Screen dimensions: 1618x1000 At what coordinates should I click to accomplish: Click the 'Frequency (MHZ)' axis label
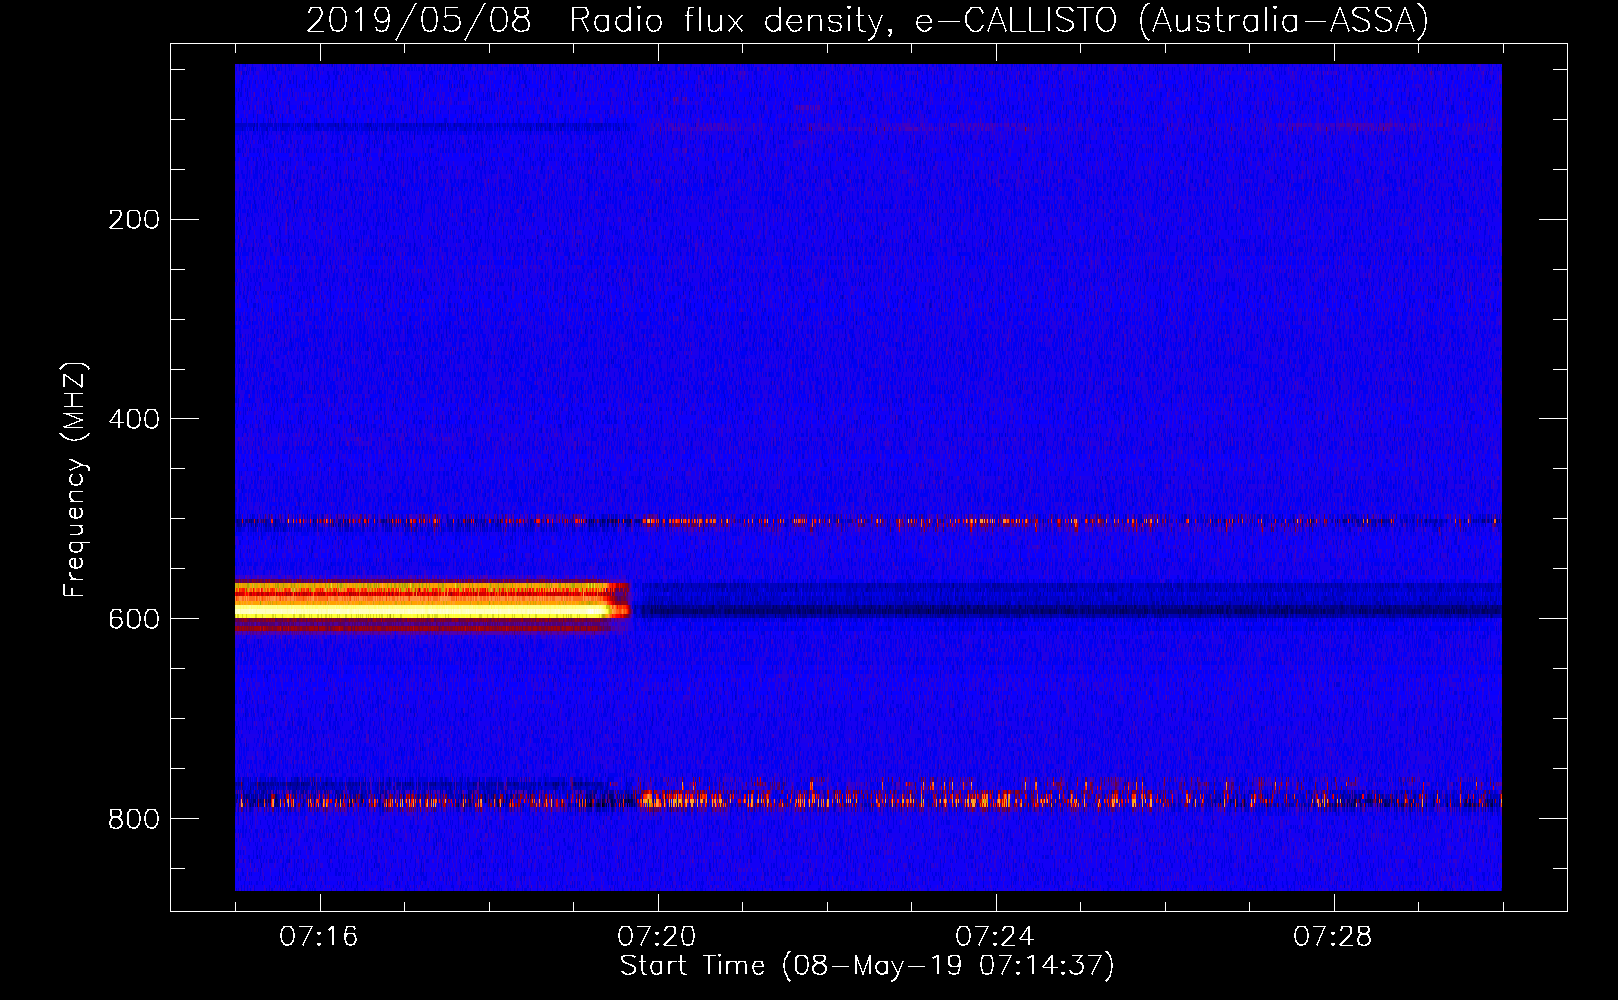(x=74, y=480)
